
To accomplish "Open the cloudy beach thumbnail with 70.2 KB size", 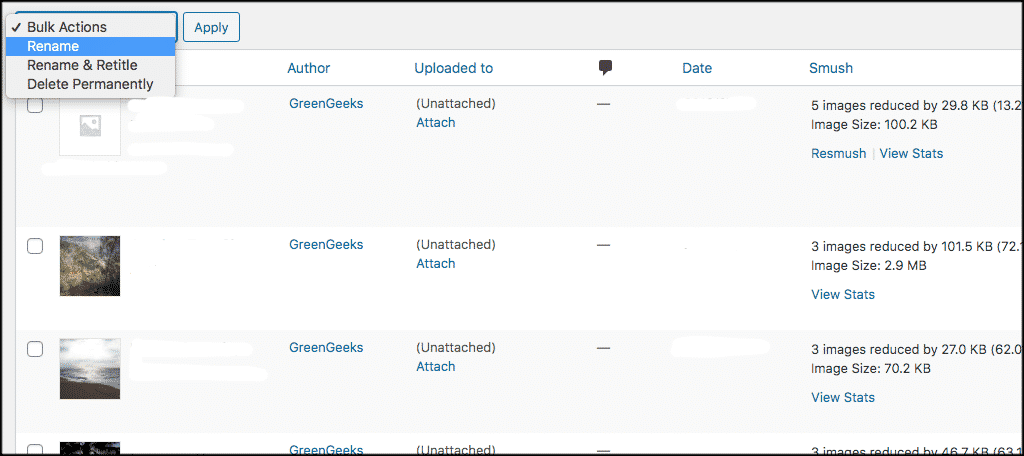I will (x=89, y=368).
